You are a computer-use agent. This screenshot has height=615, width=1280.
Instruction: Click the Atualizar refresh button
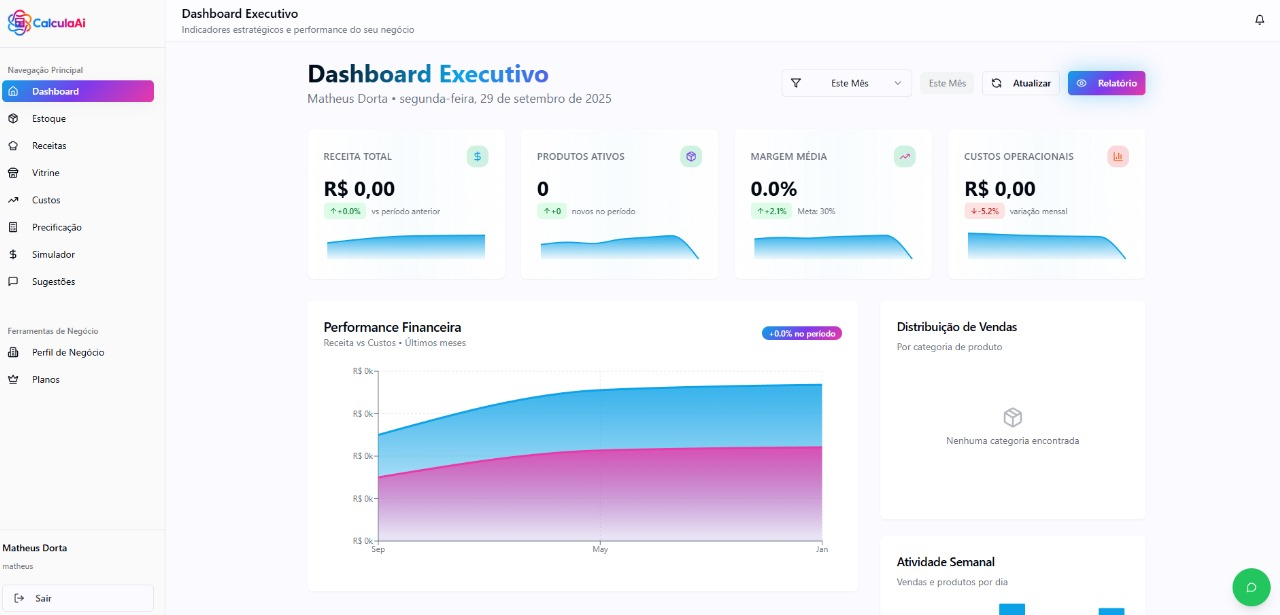1020,83
